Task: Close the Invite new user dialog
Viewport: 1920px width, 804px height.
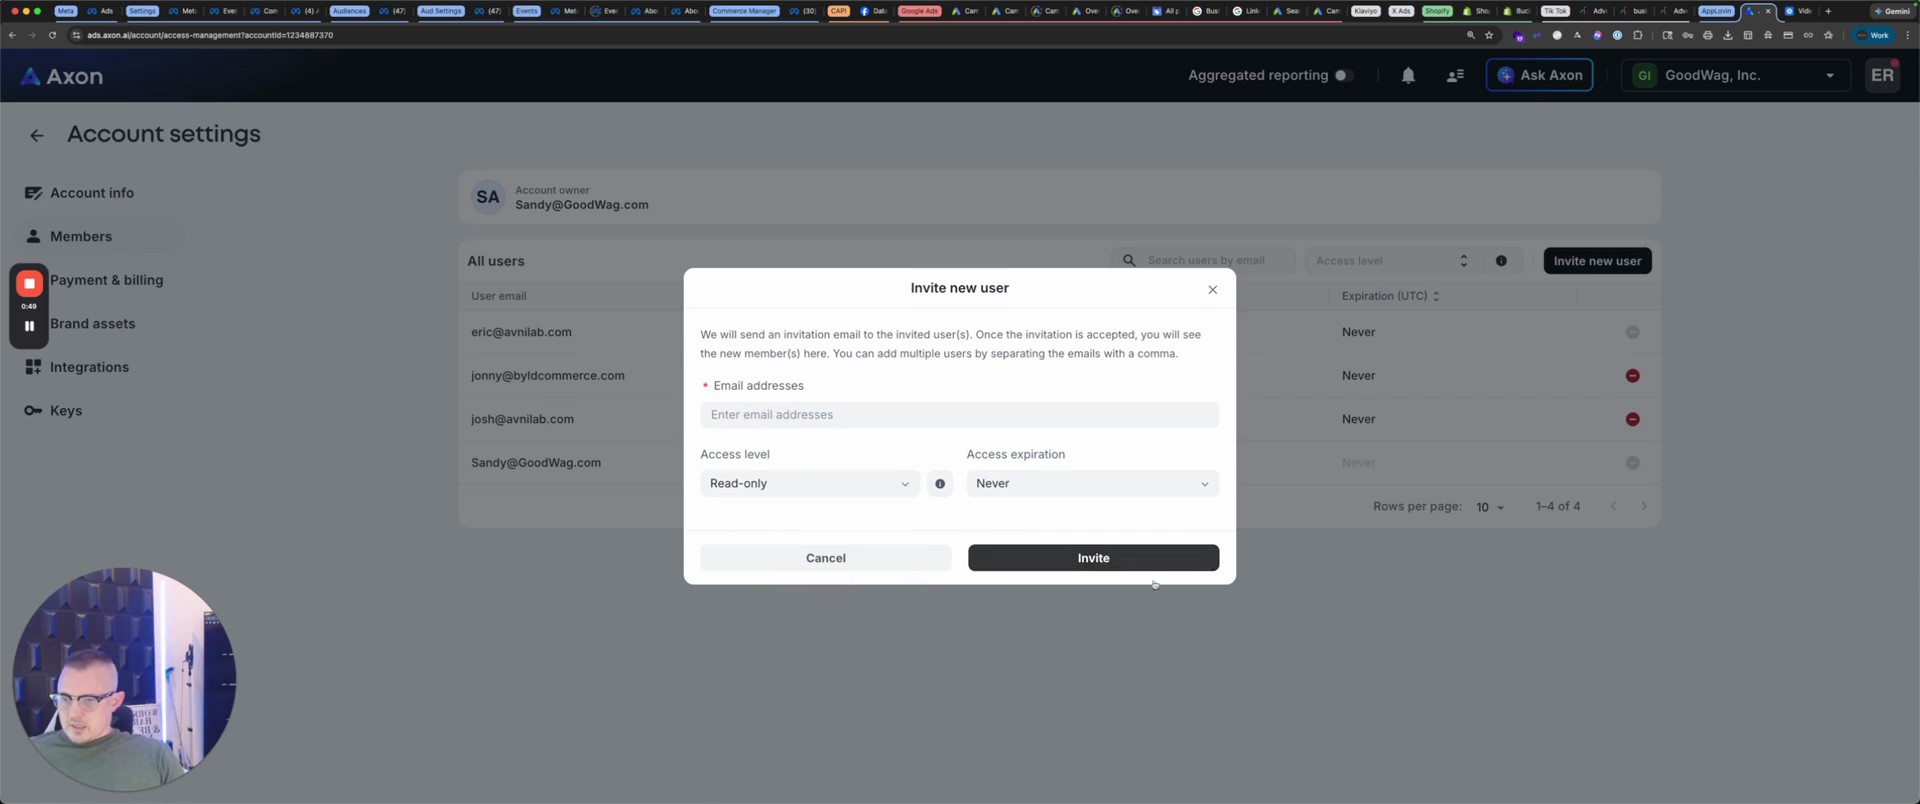Action: [x=1212, y=290]
